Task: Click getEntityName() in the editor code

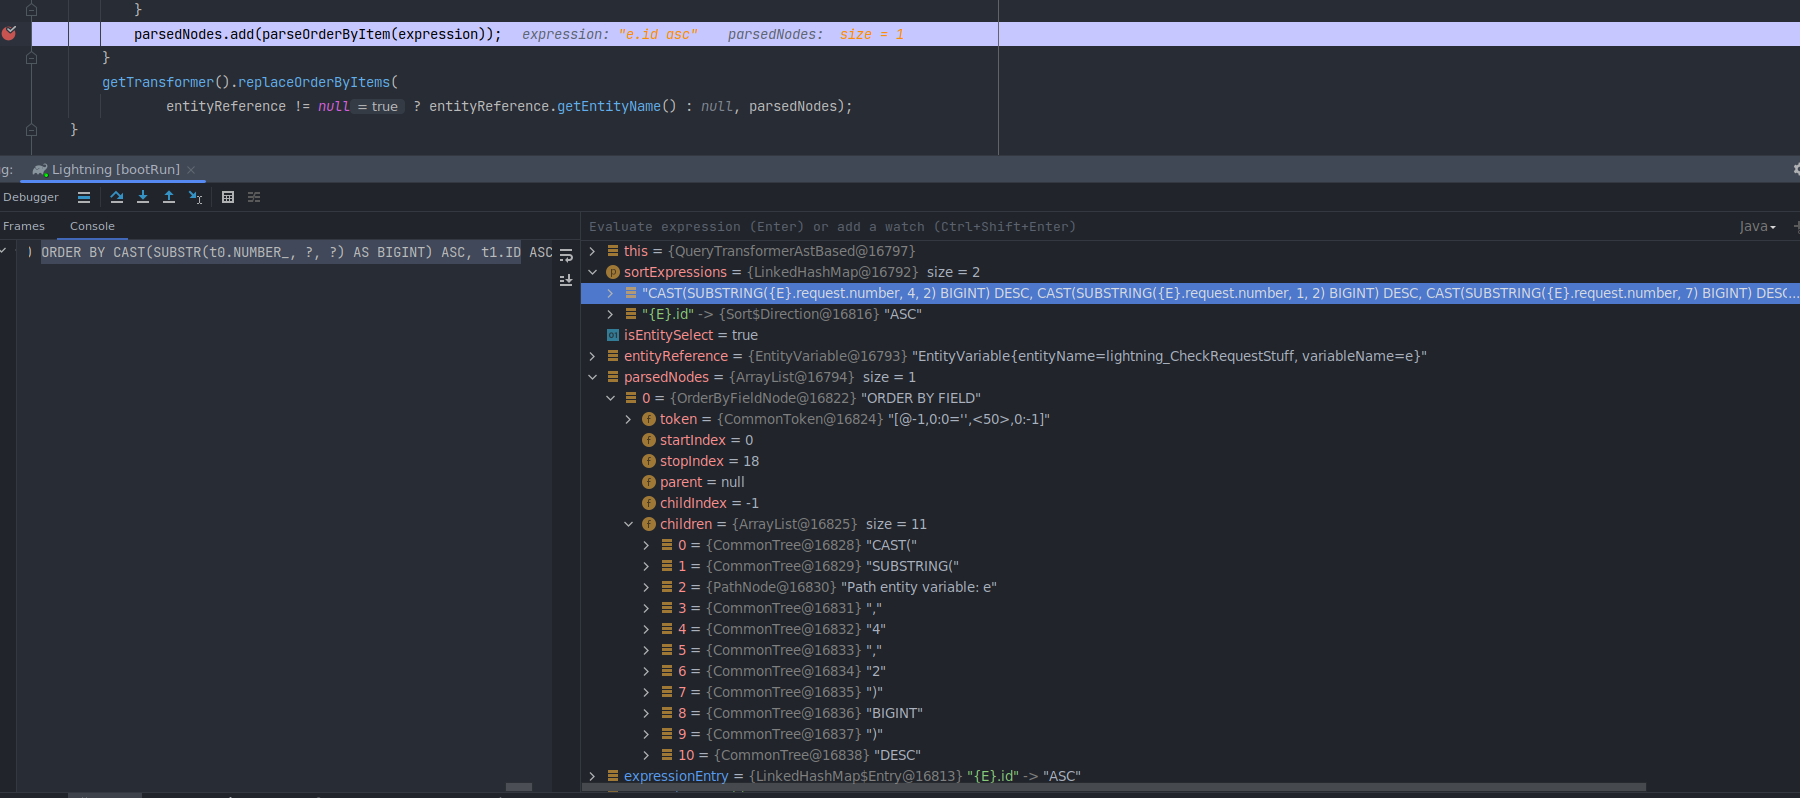Action: [x=617, y=106]
